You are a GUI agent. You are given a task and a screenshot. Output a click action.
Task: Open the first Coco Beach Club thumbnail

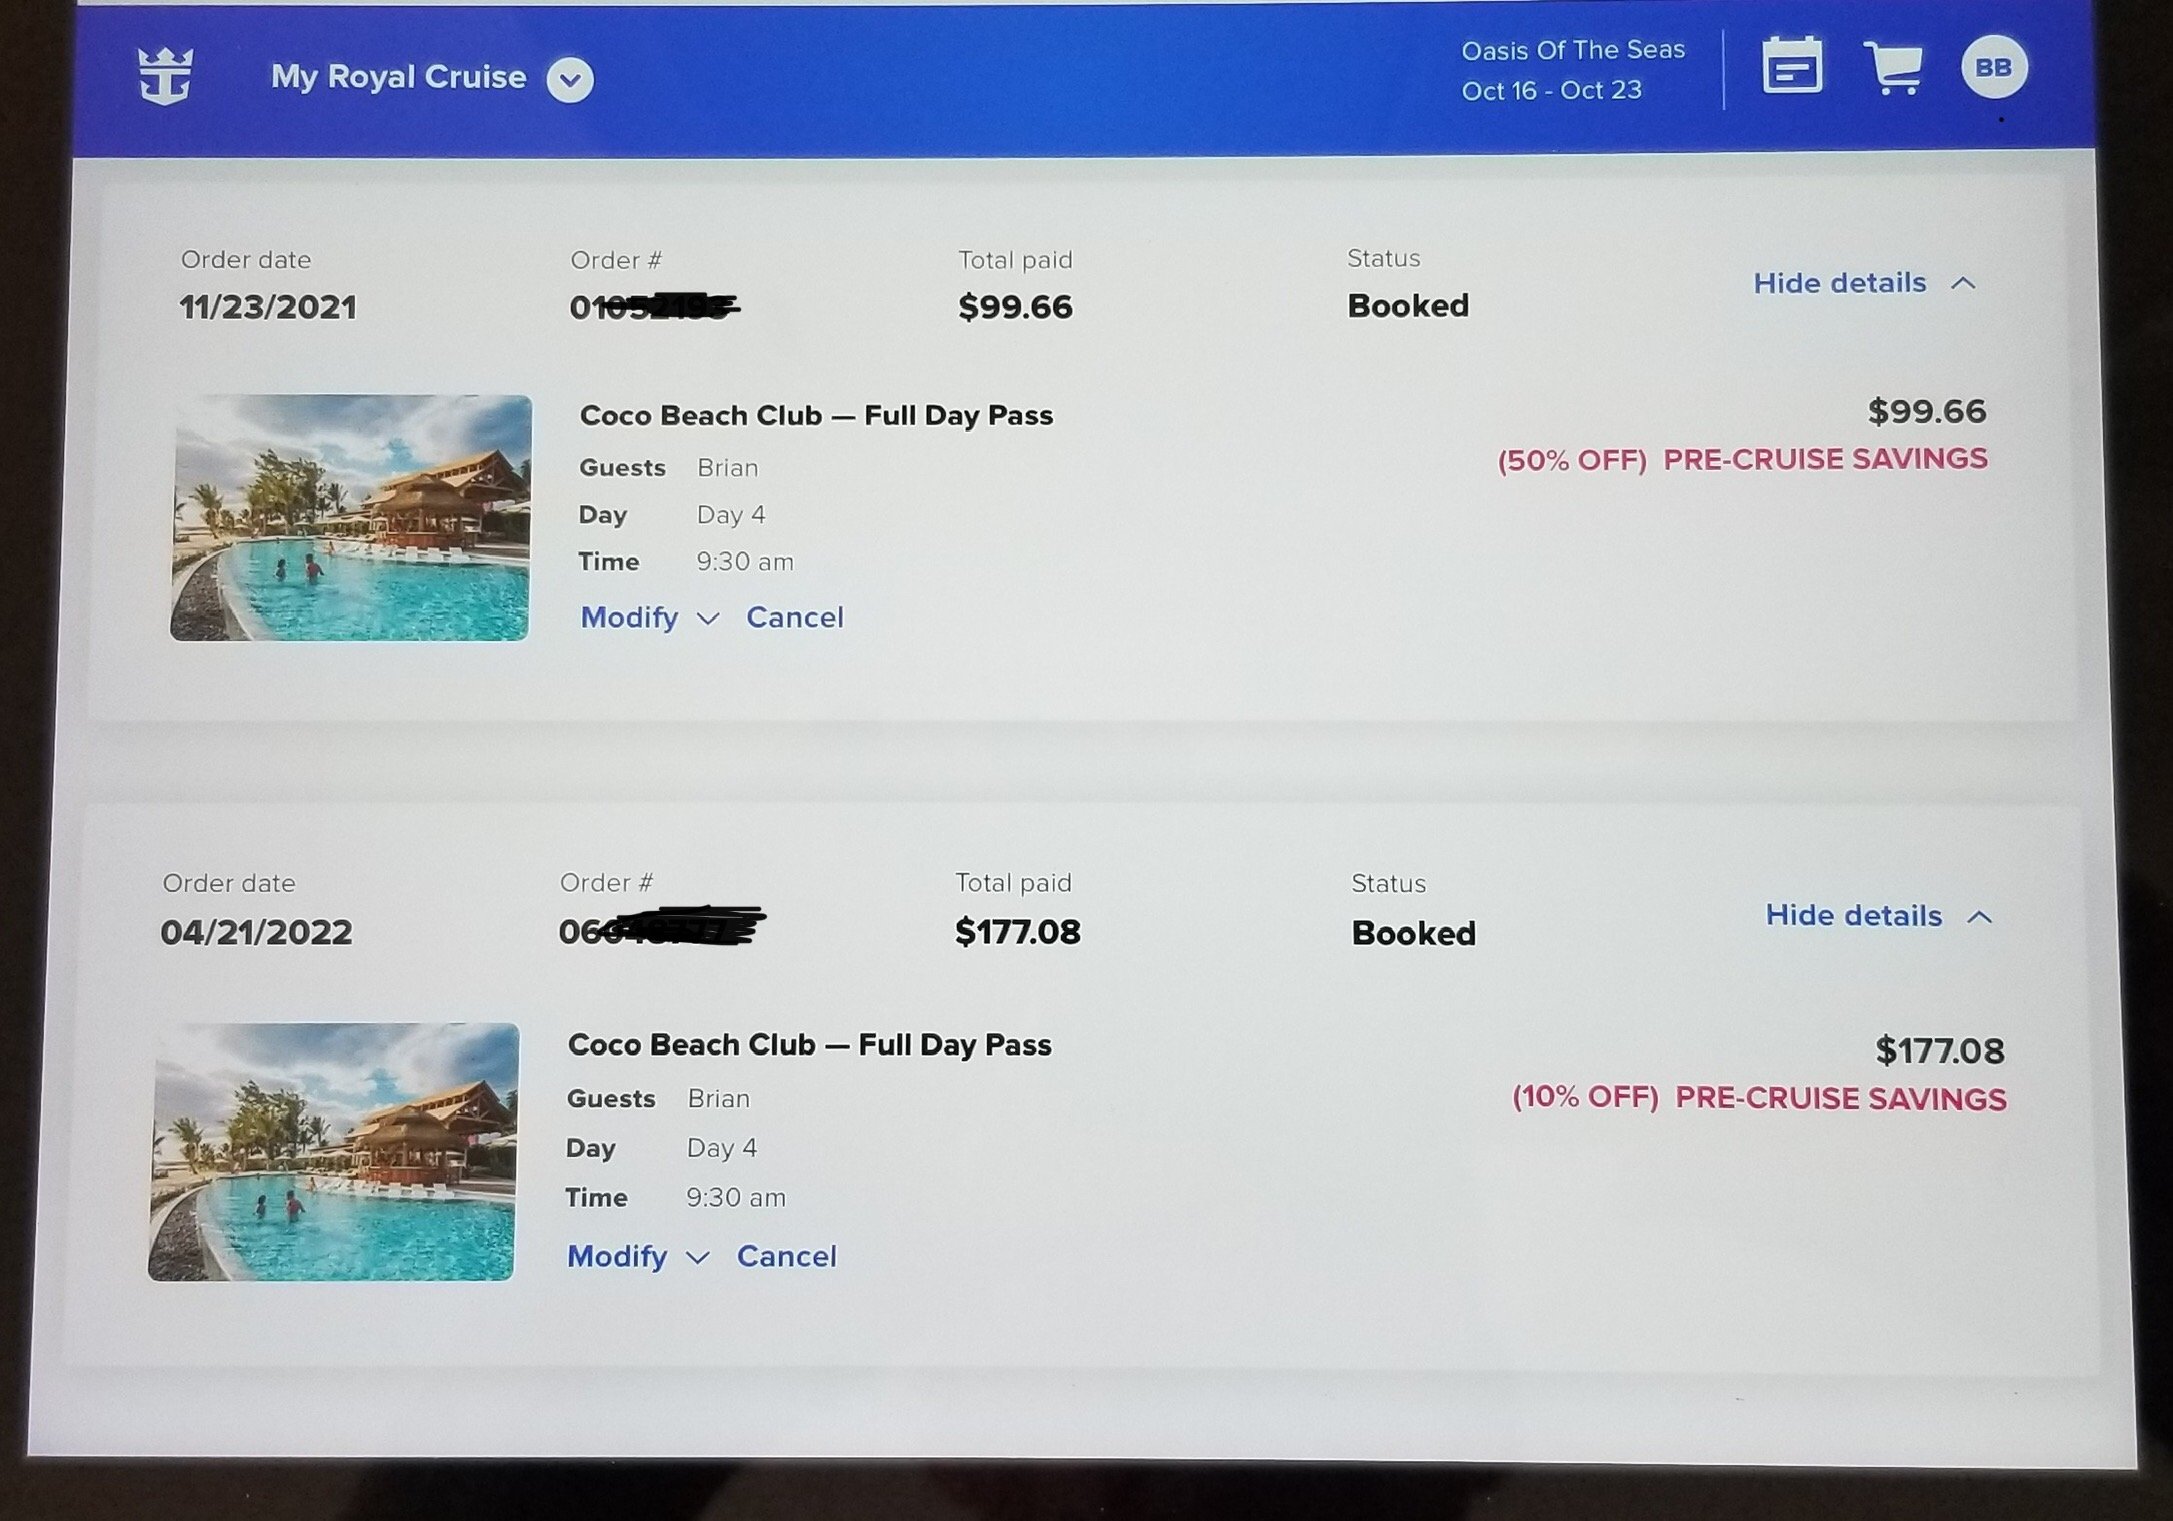pos(351,517)
